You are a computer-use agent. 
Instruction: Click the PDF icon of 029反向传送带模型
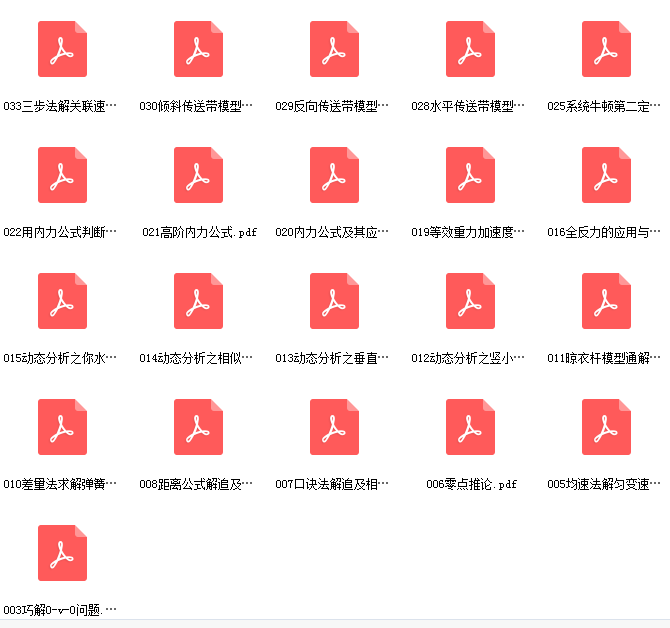334,49
